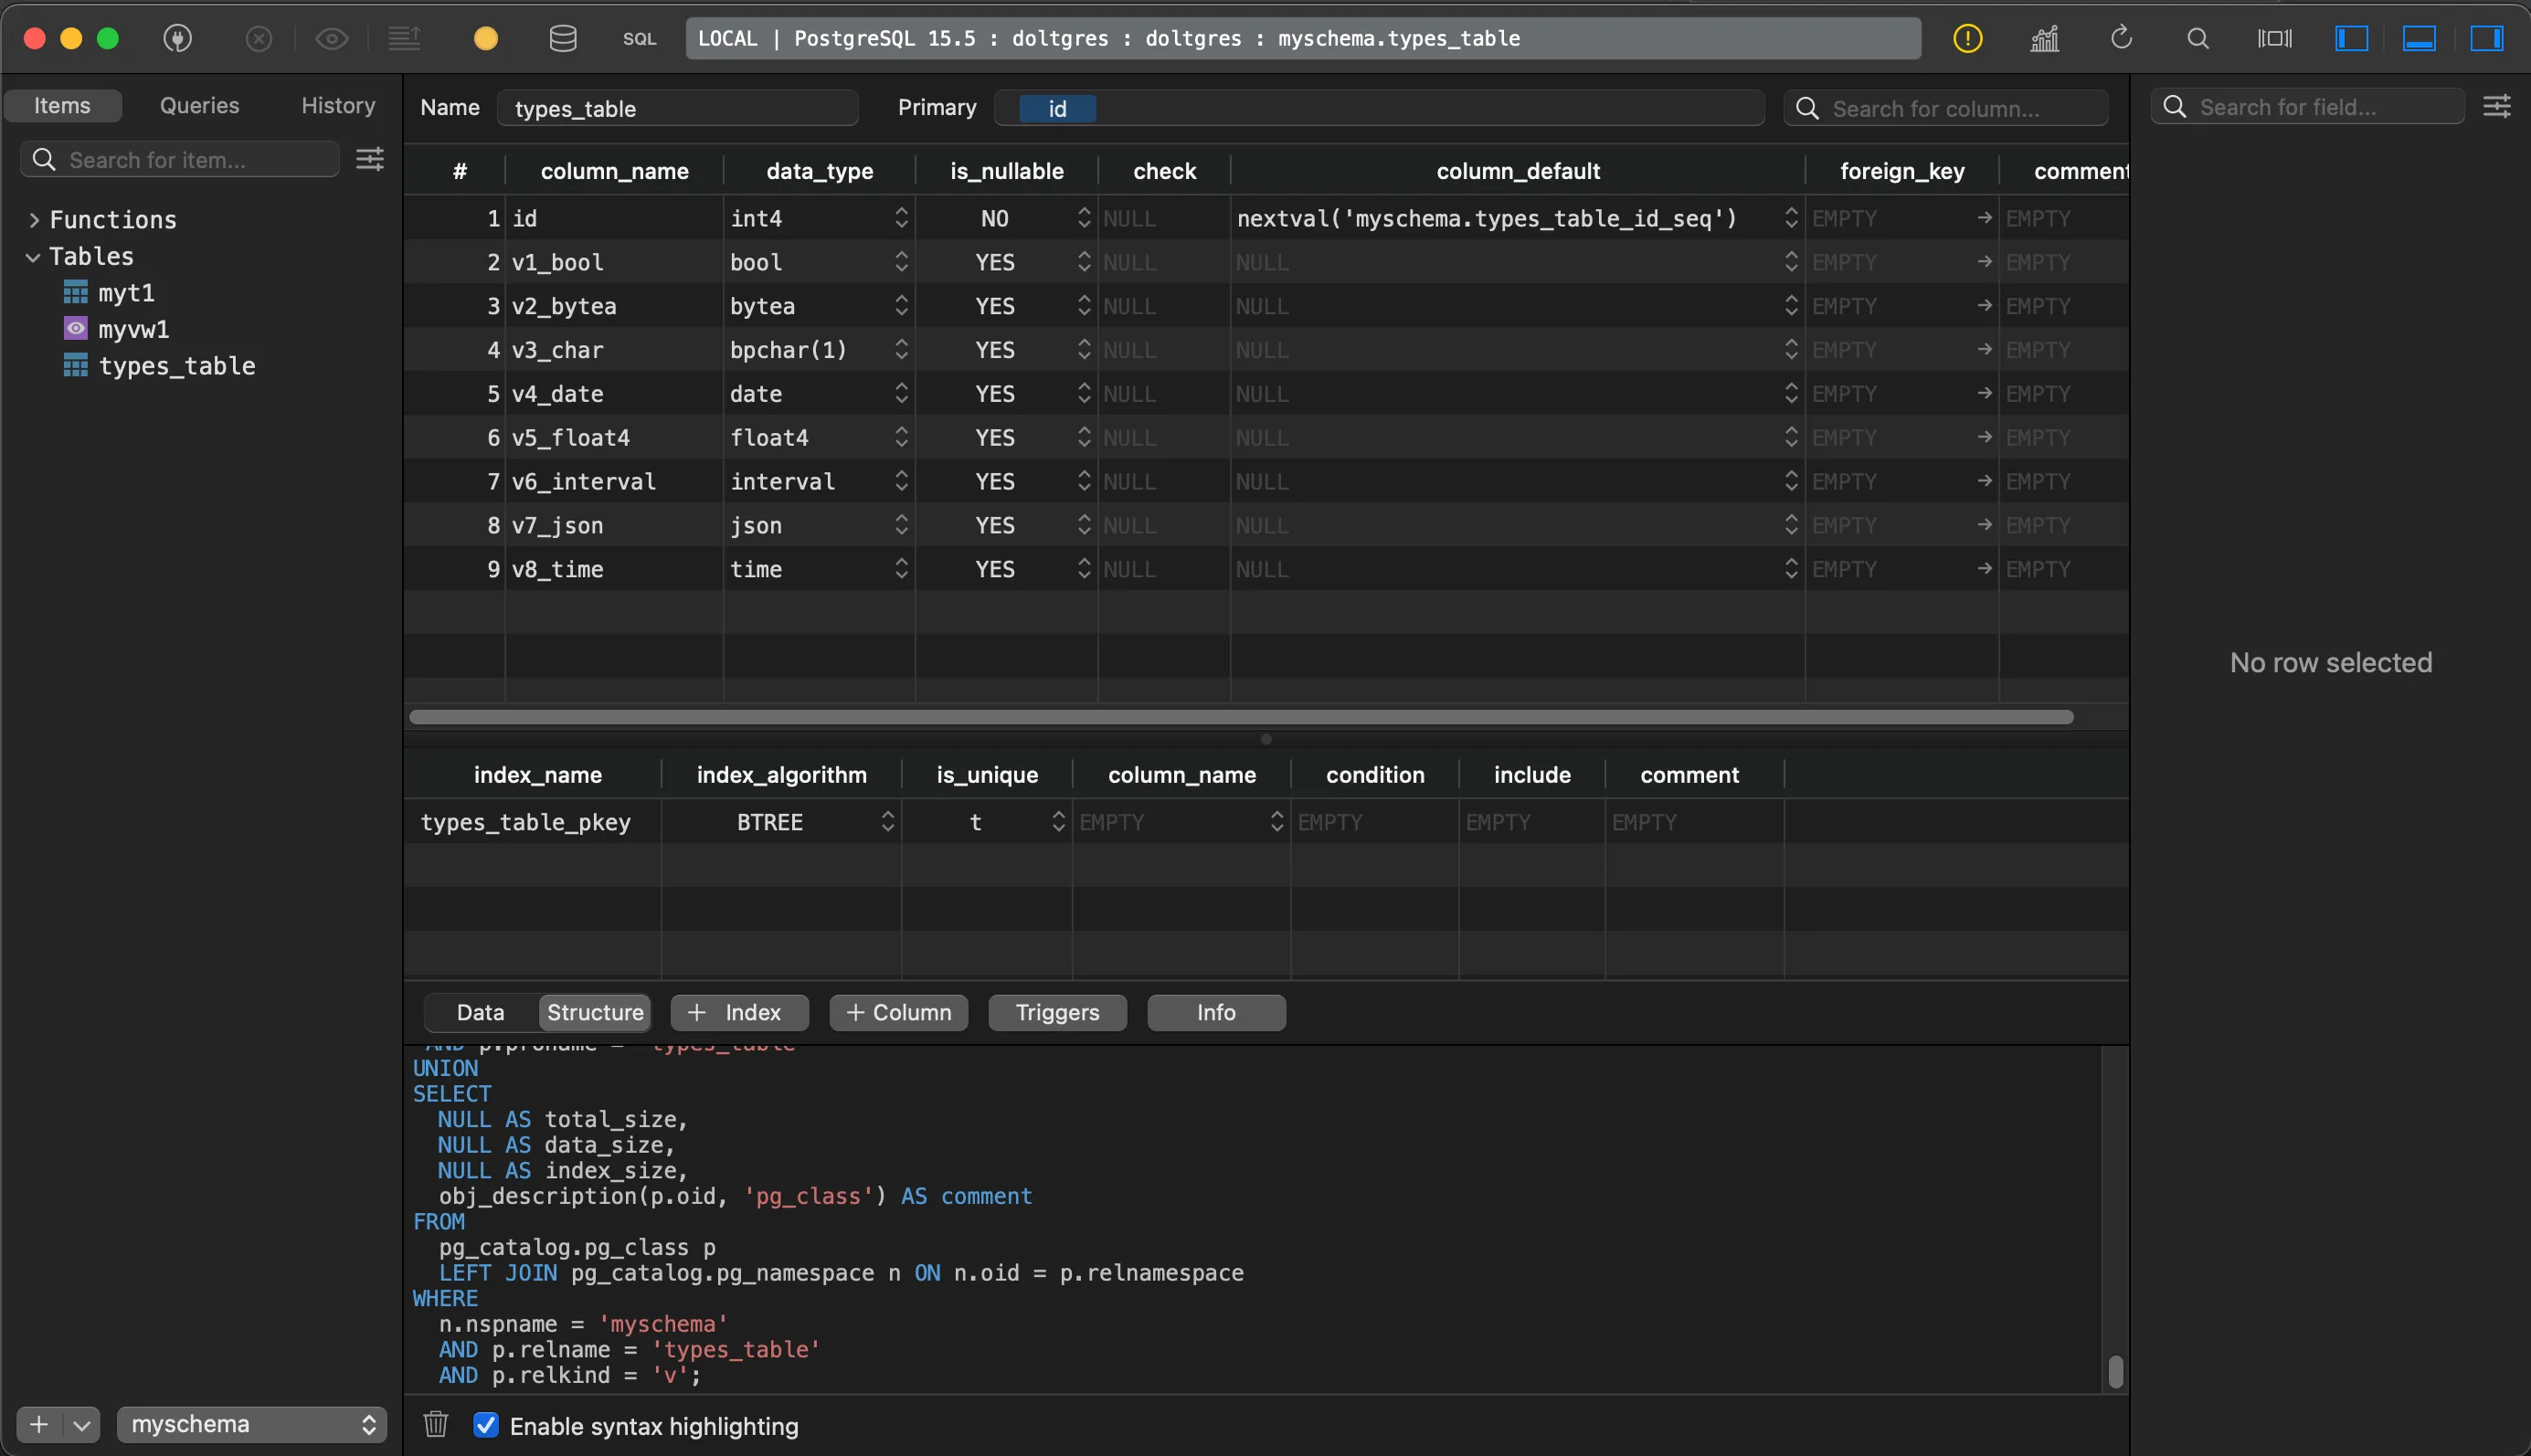Toggle the bottom console panel

(2418, 39)
